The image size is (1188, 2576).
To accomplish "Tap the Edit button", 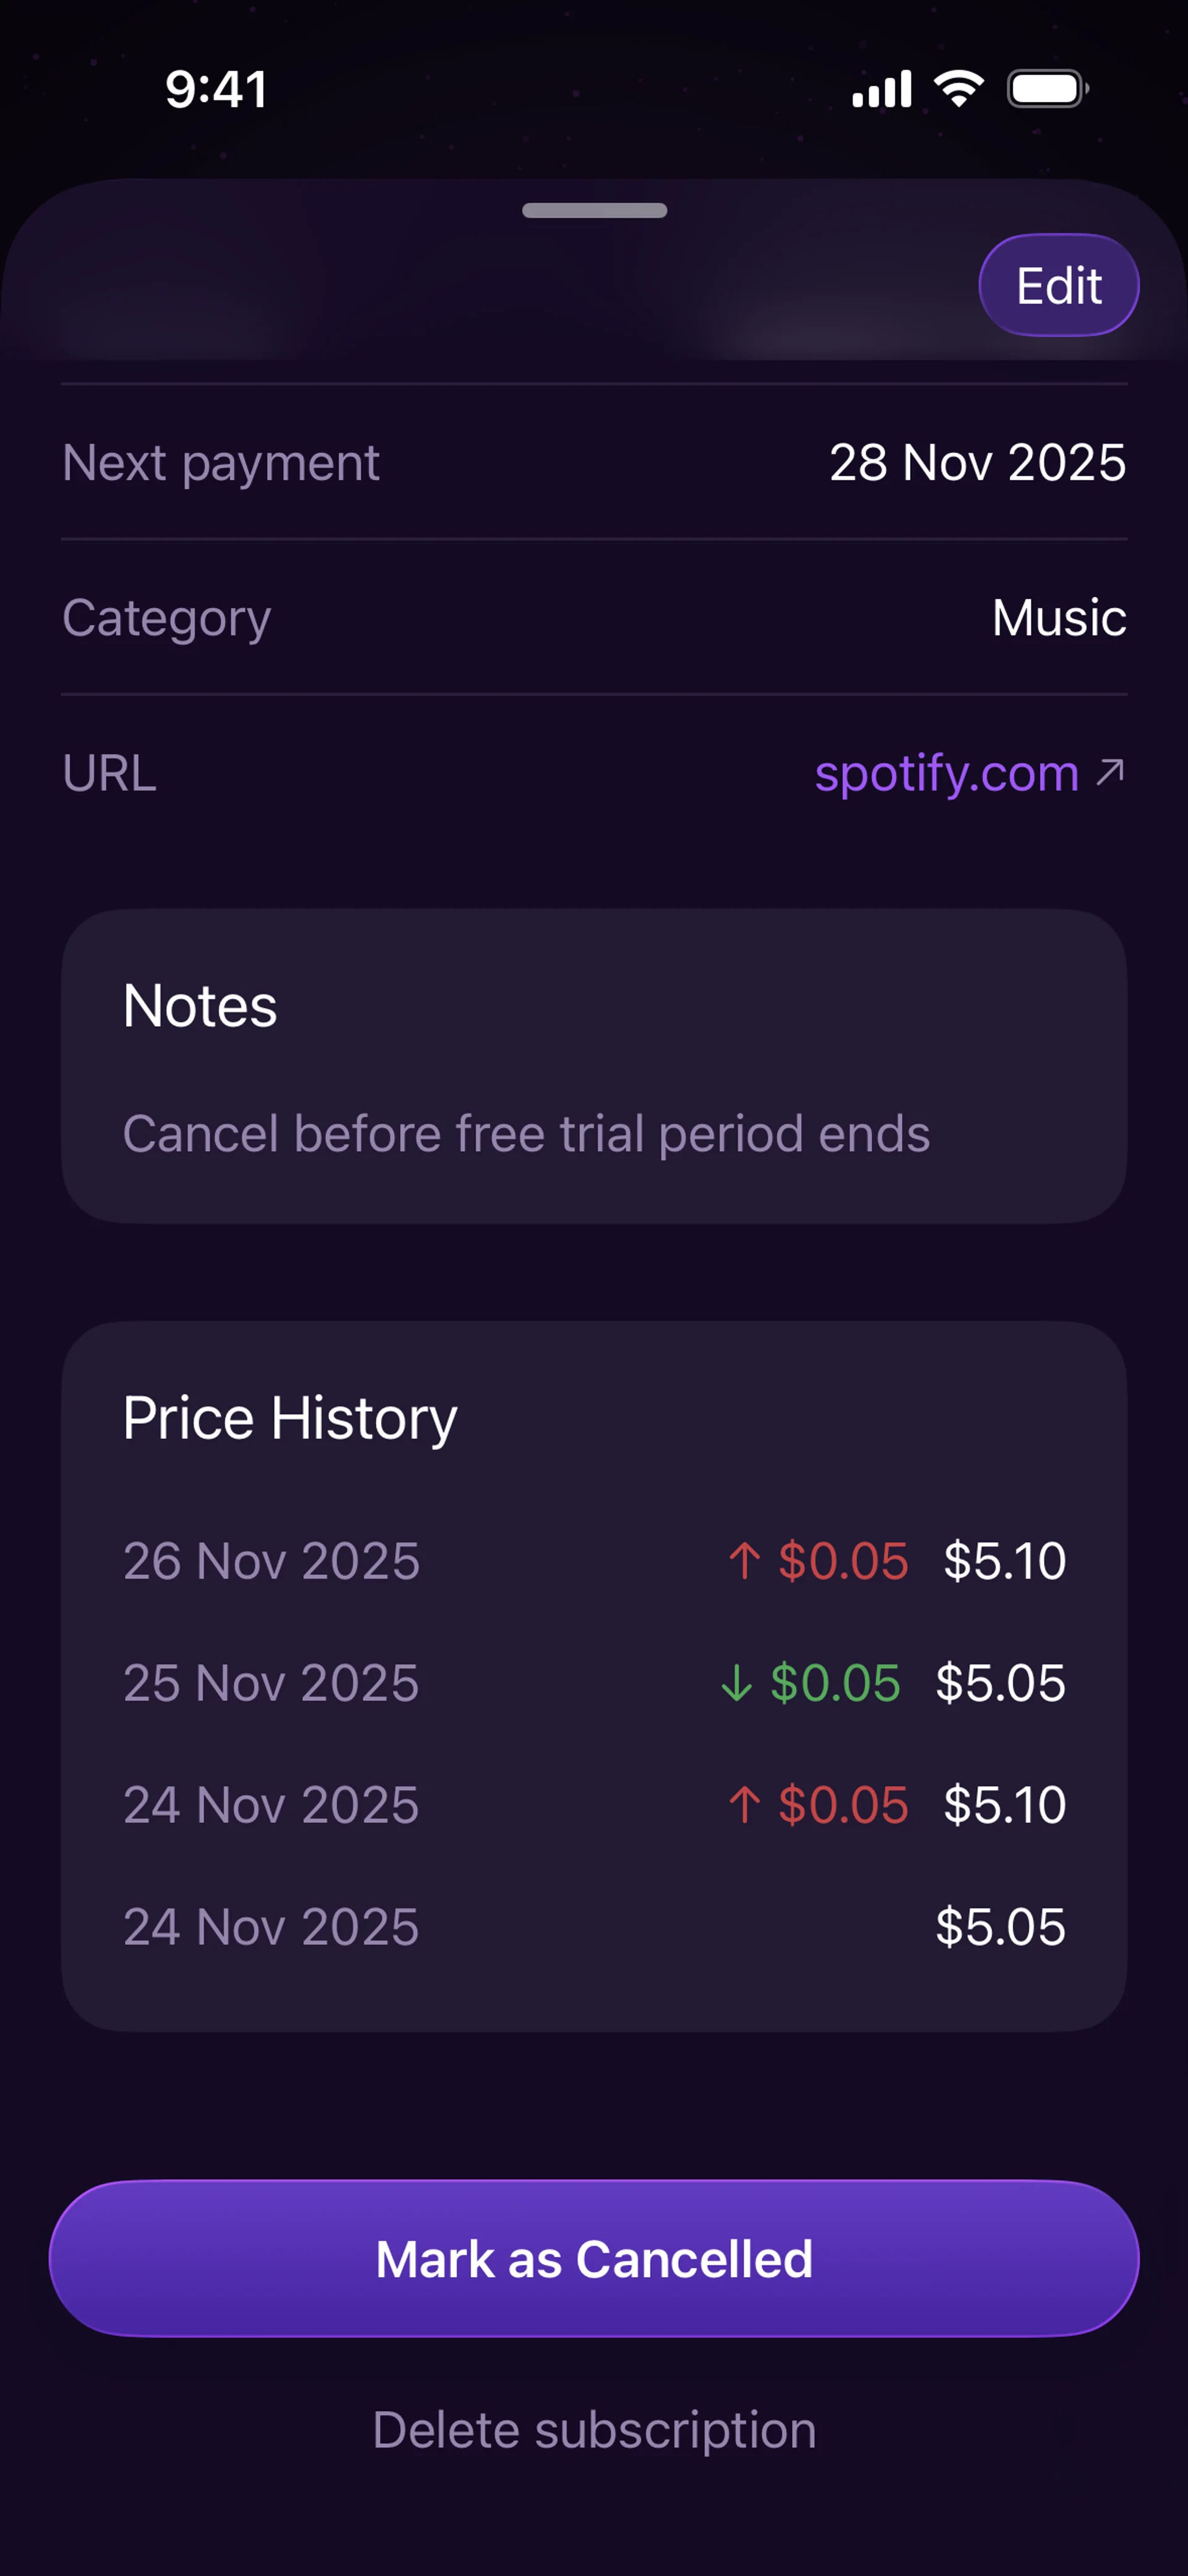I will tap(1058, 286).
